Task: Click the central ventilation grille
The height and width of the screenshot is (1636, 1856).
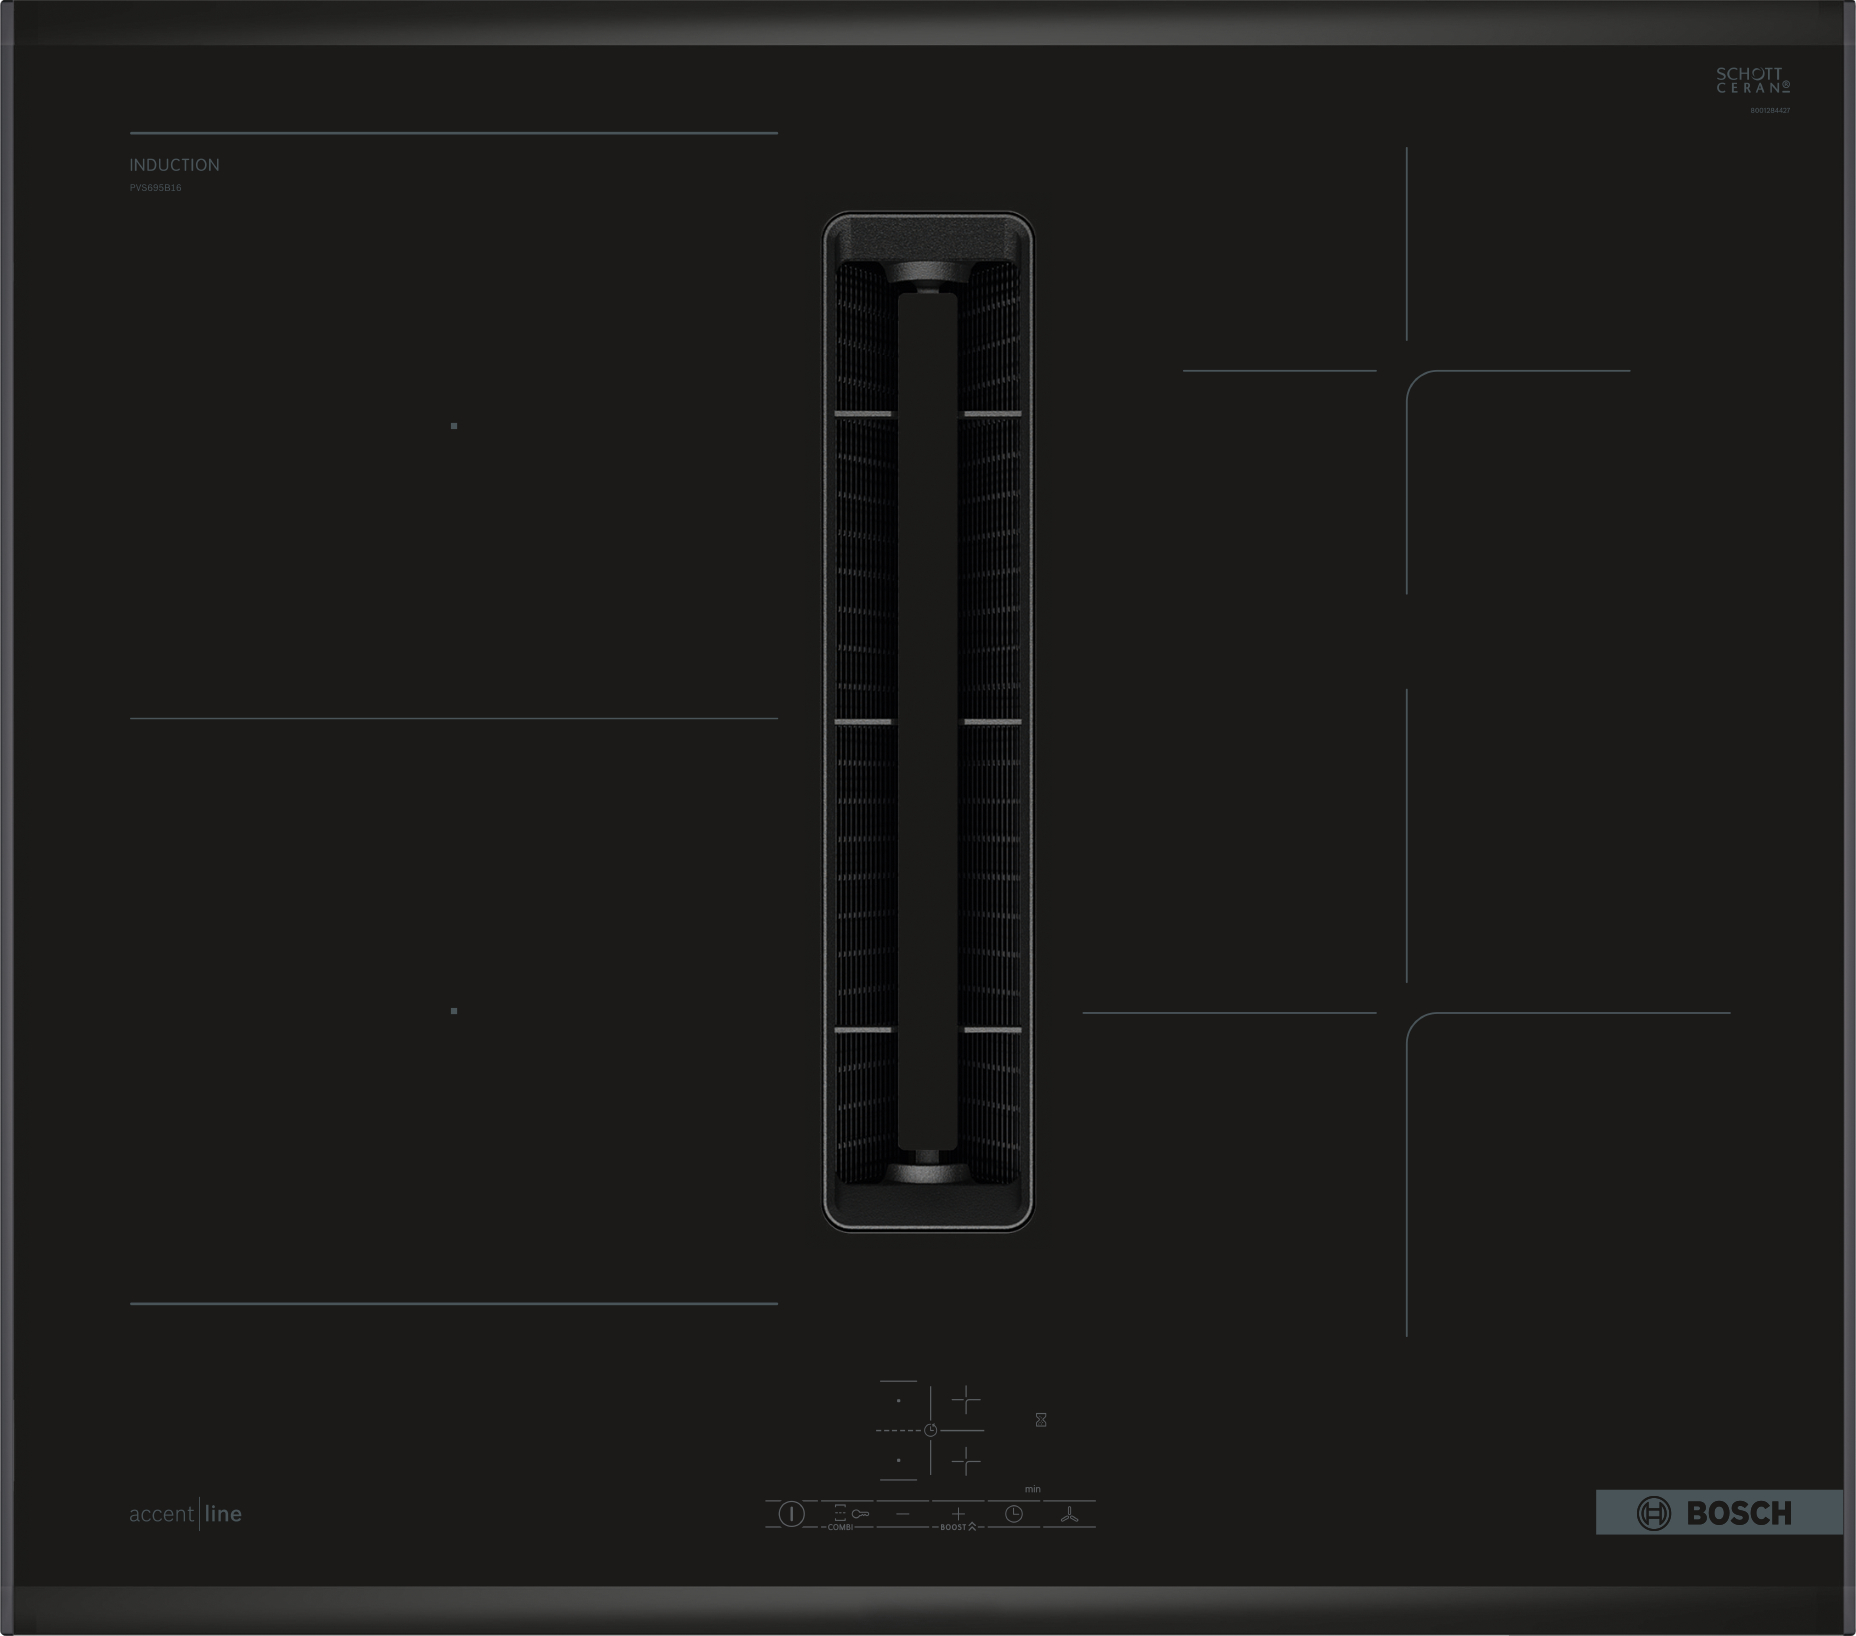Action: (928, 721)
